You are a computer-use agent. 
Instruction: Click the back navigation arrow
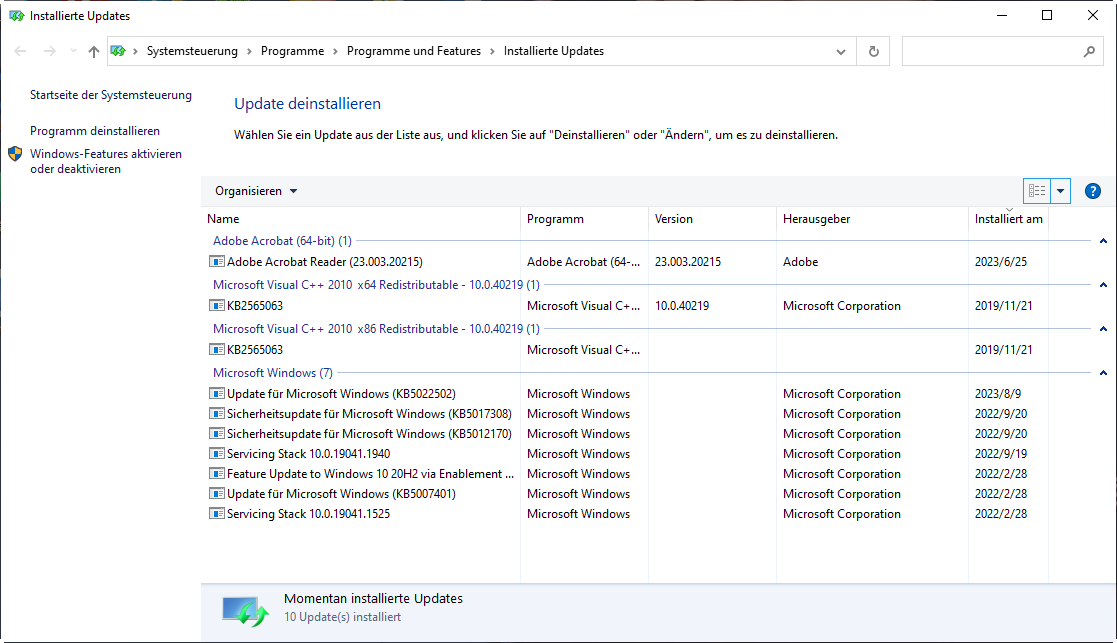pos(20,51)
